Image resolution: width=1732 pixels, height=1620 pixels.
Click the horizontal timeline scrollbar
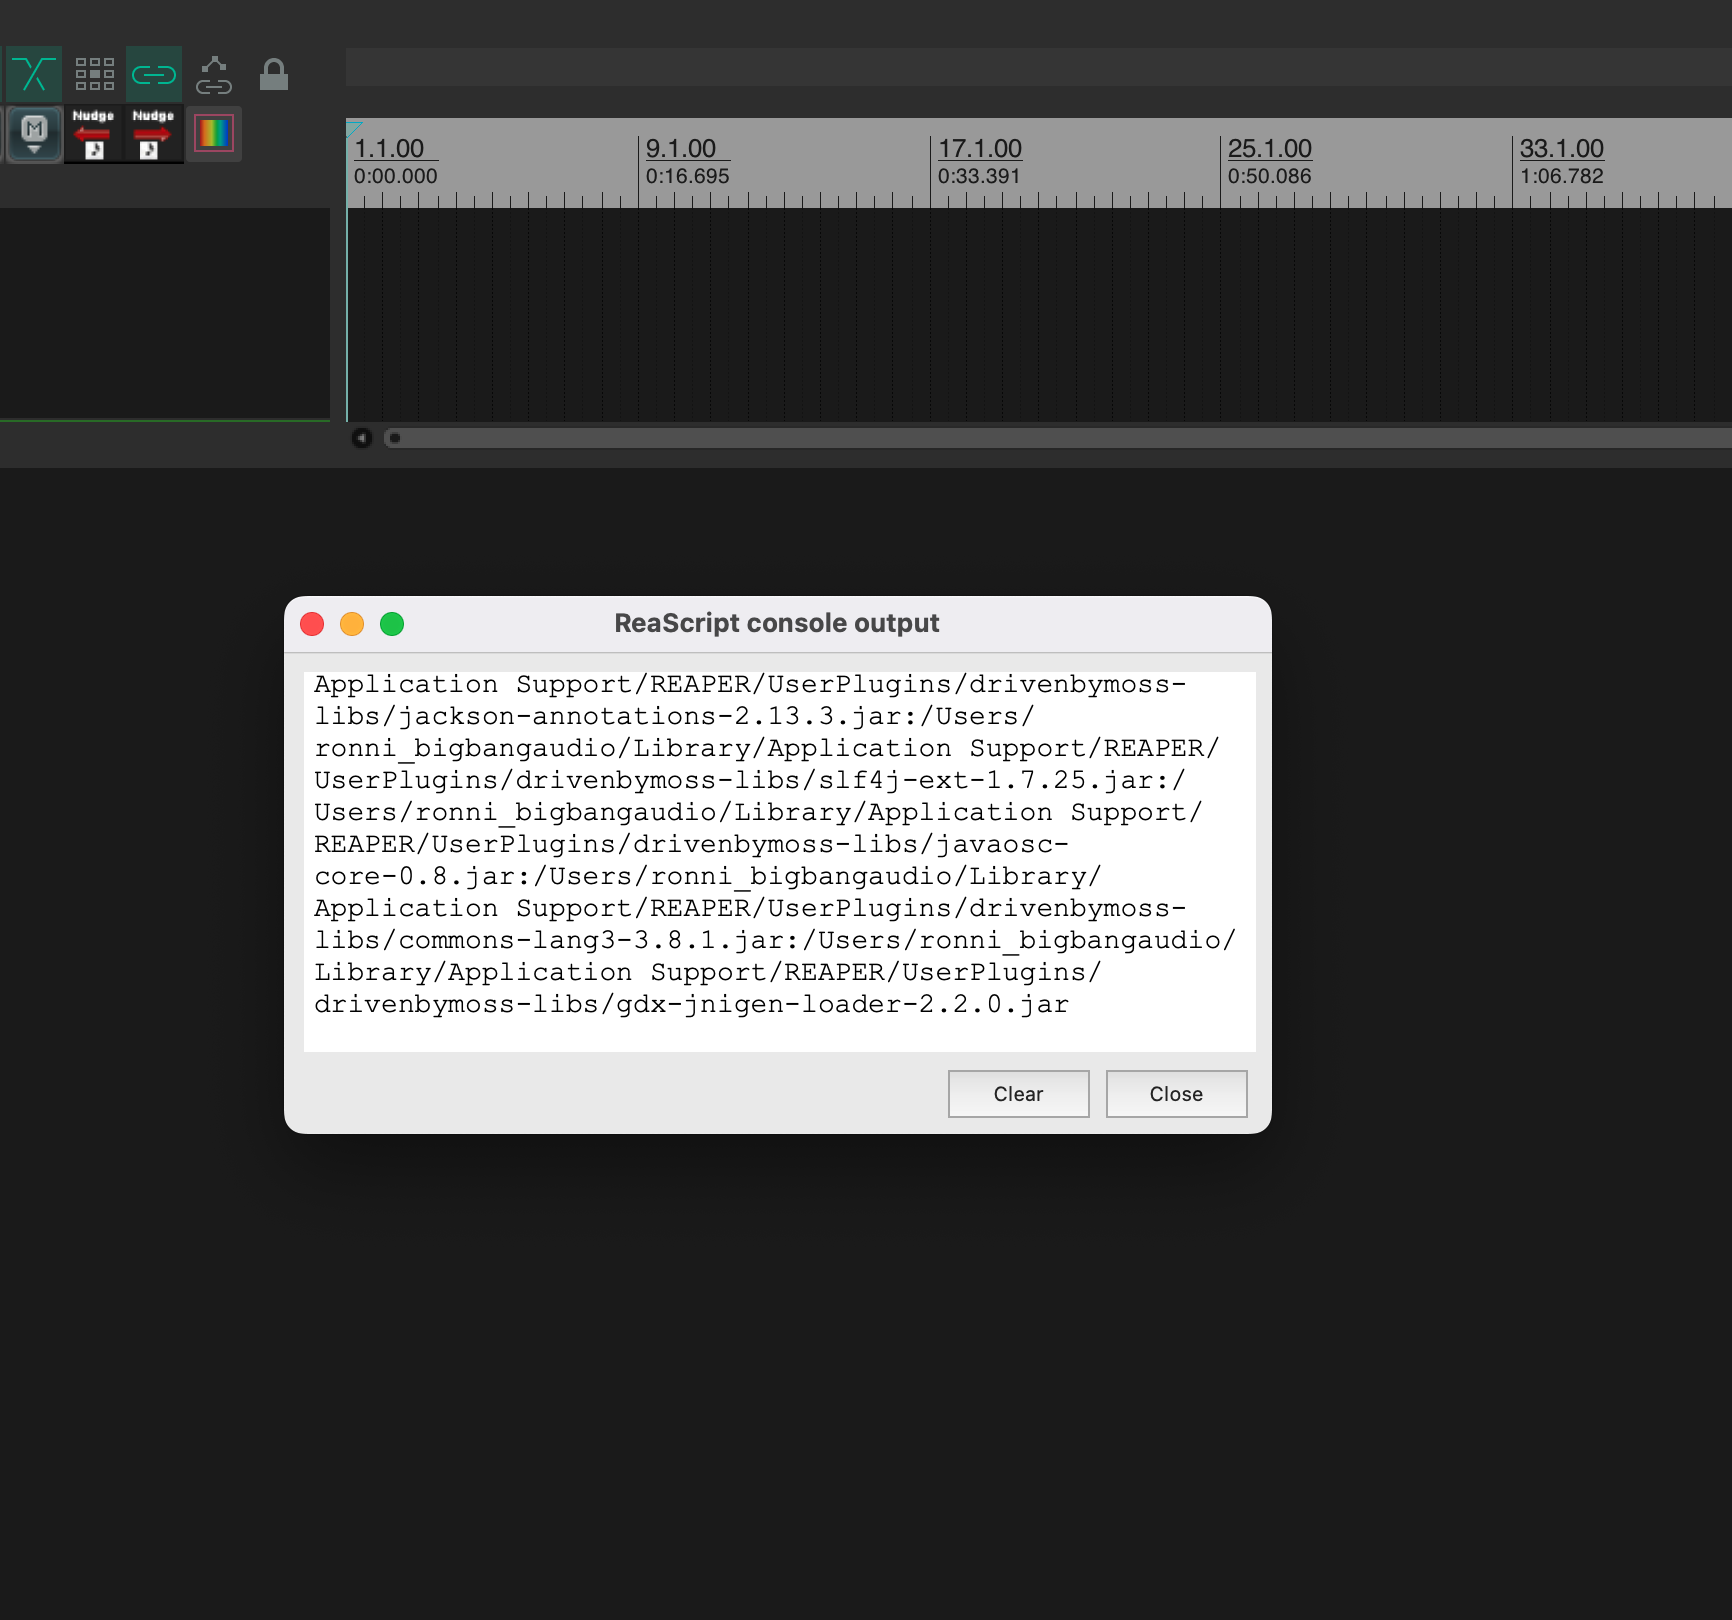coord(1057,438)
